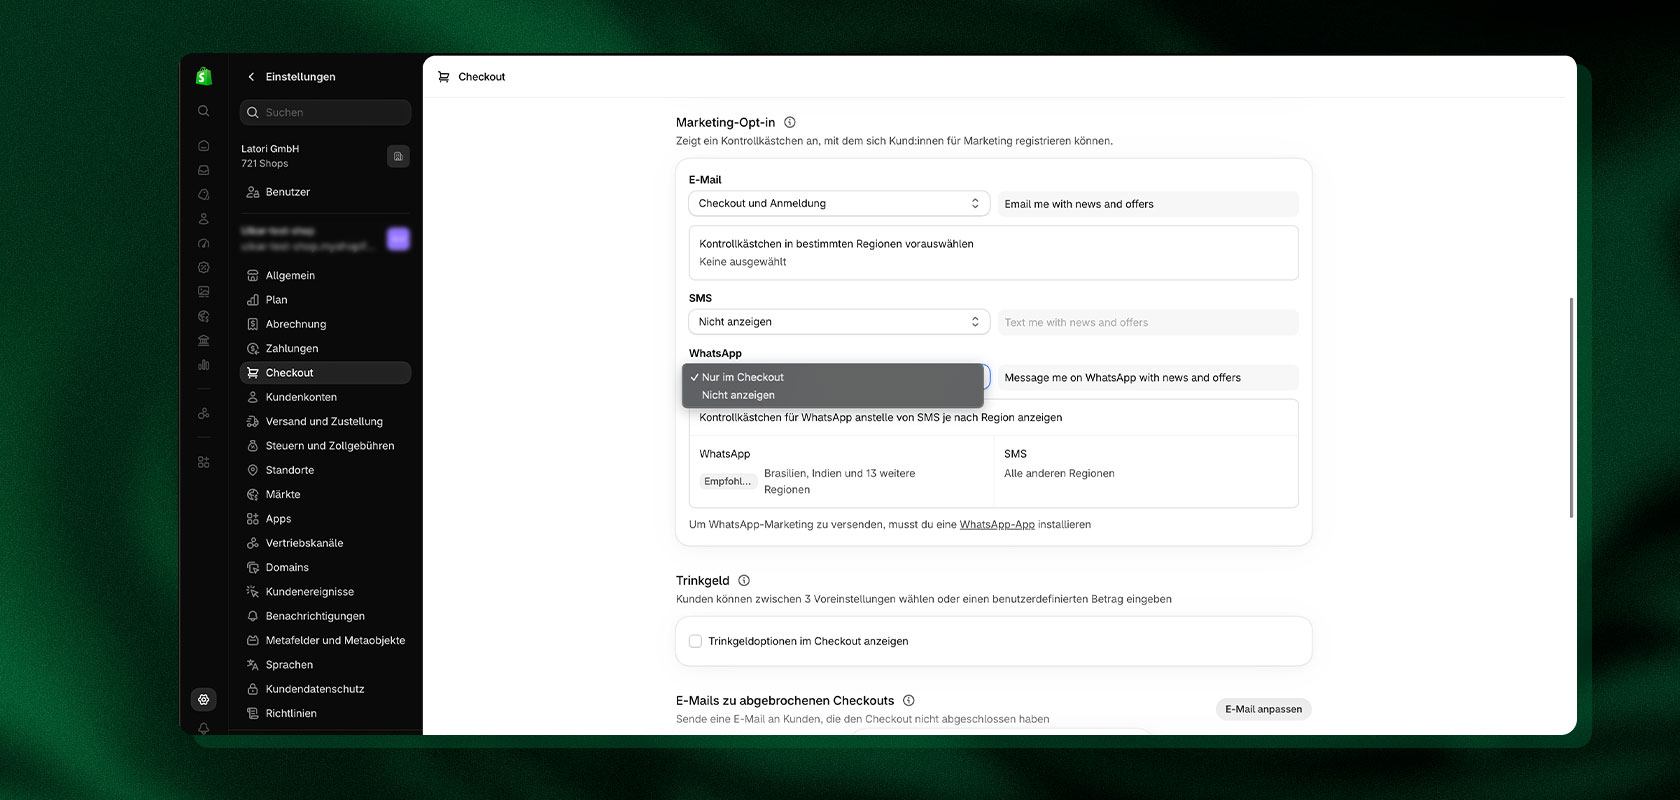The image size is (1680, 800).
Task: Click 'Brasilien, Indien und 13 weitere Regionen'
Action: point(840,481)
